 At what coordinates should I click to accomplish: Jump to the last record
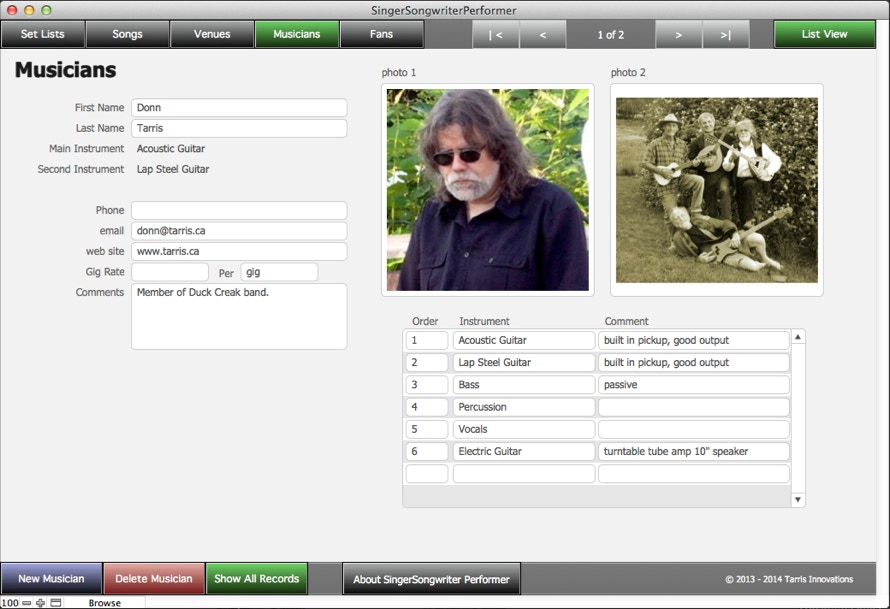pos(725,34)
